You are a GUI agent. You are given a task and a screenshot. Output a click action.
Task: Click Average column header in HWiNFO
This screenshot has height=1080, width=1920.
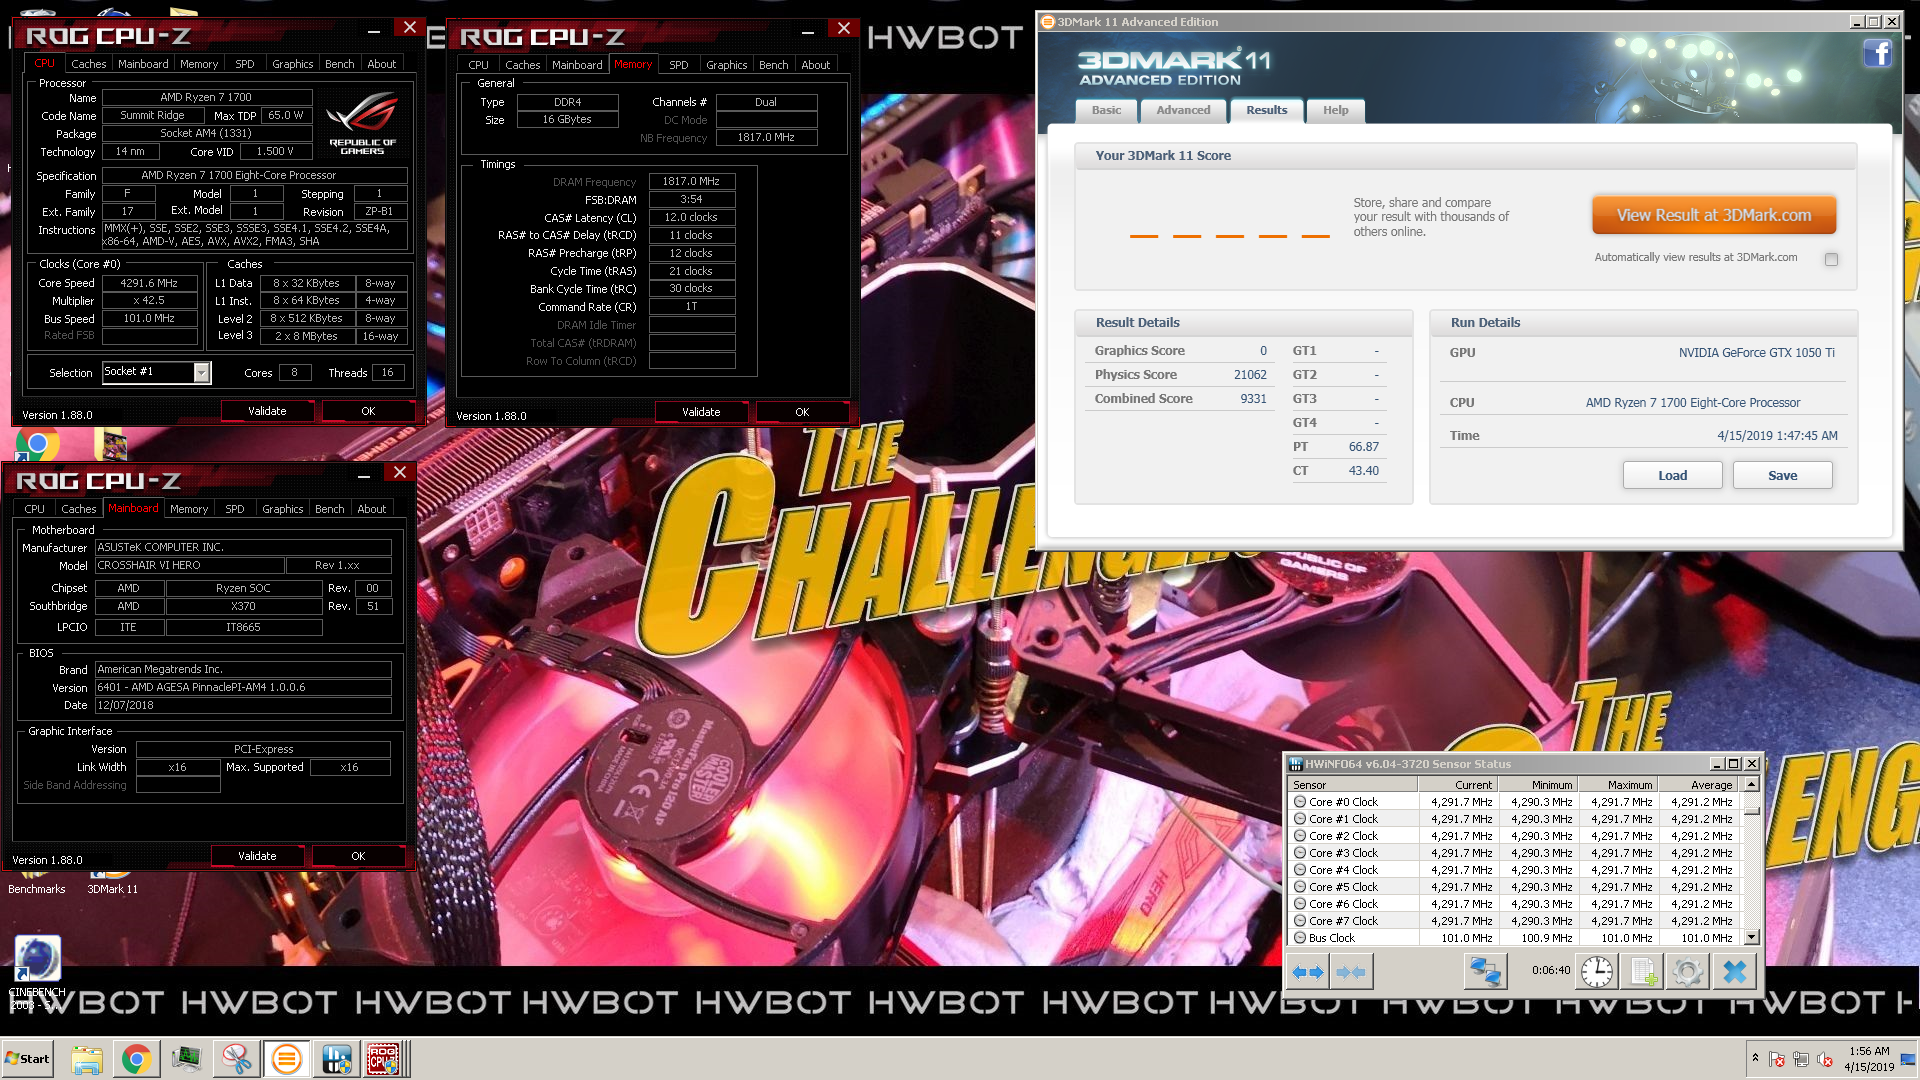pyautogui.click(x=1698, y=785)
